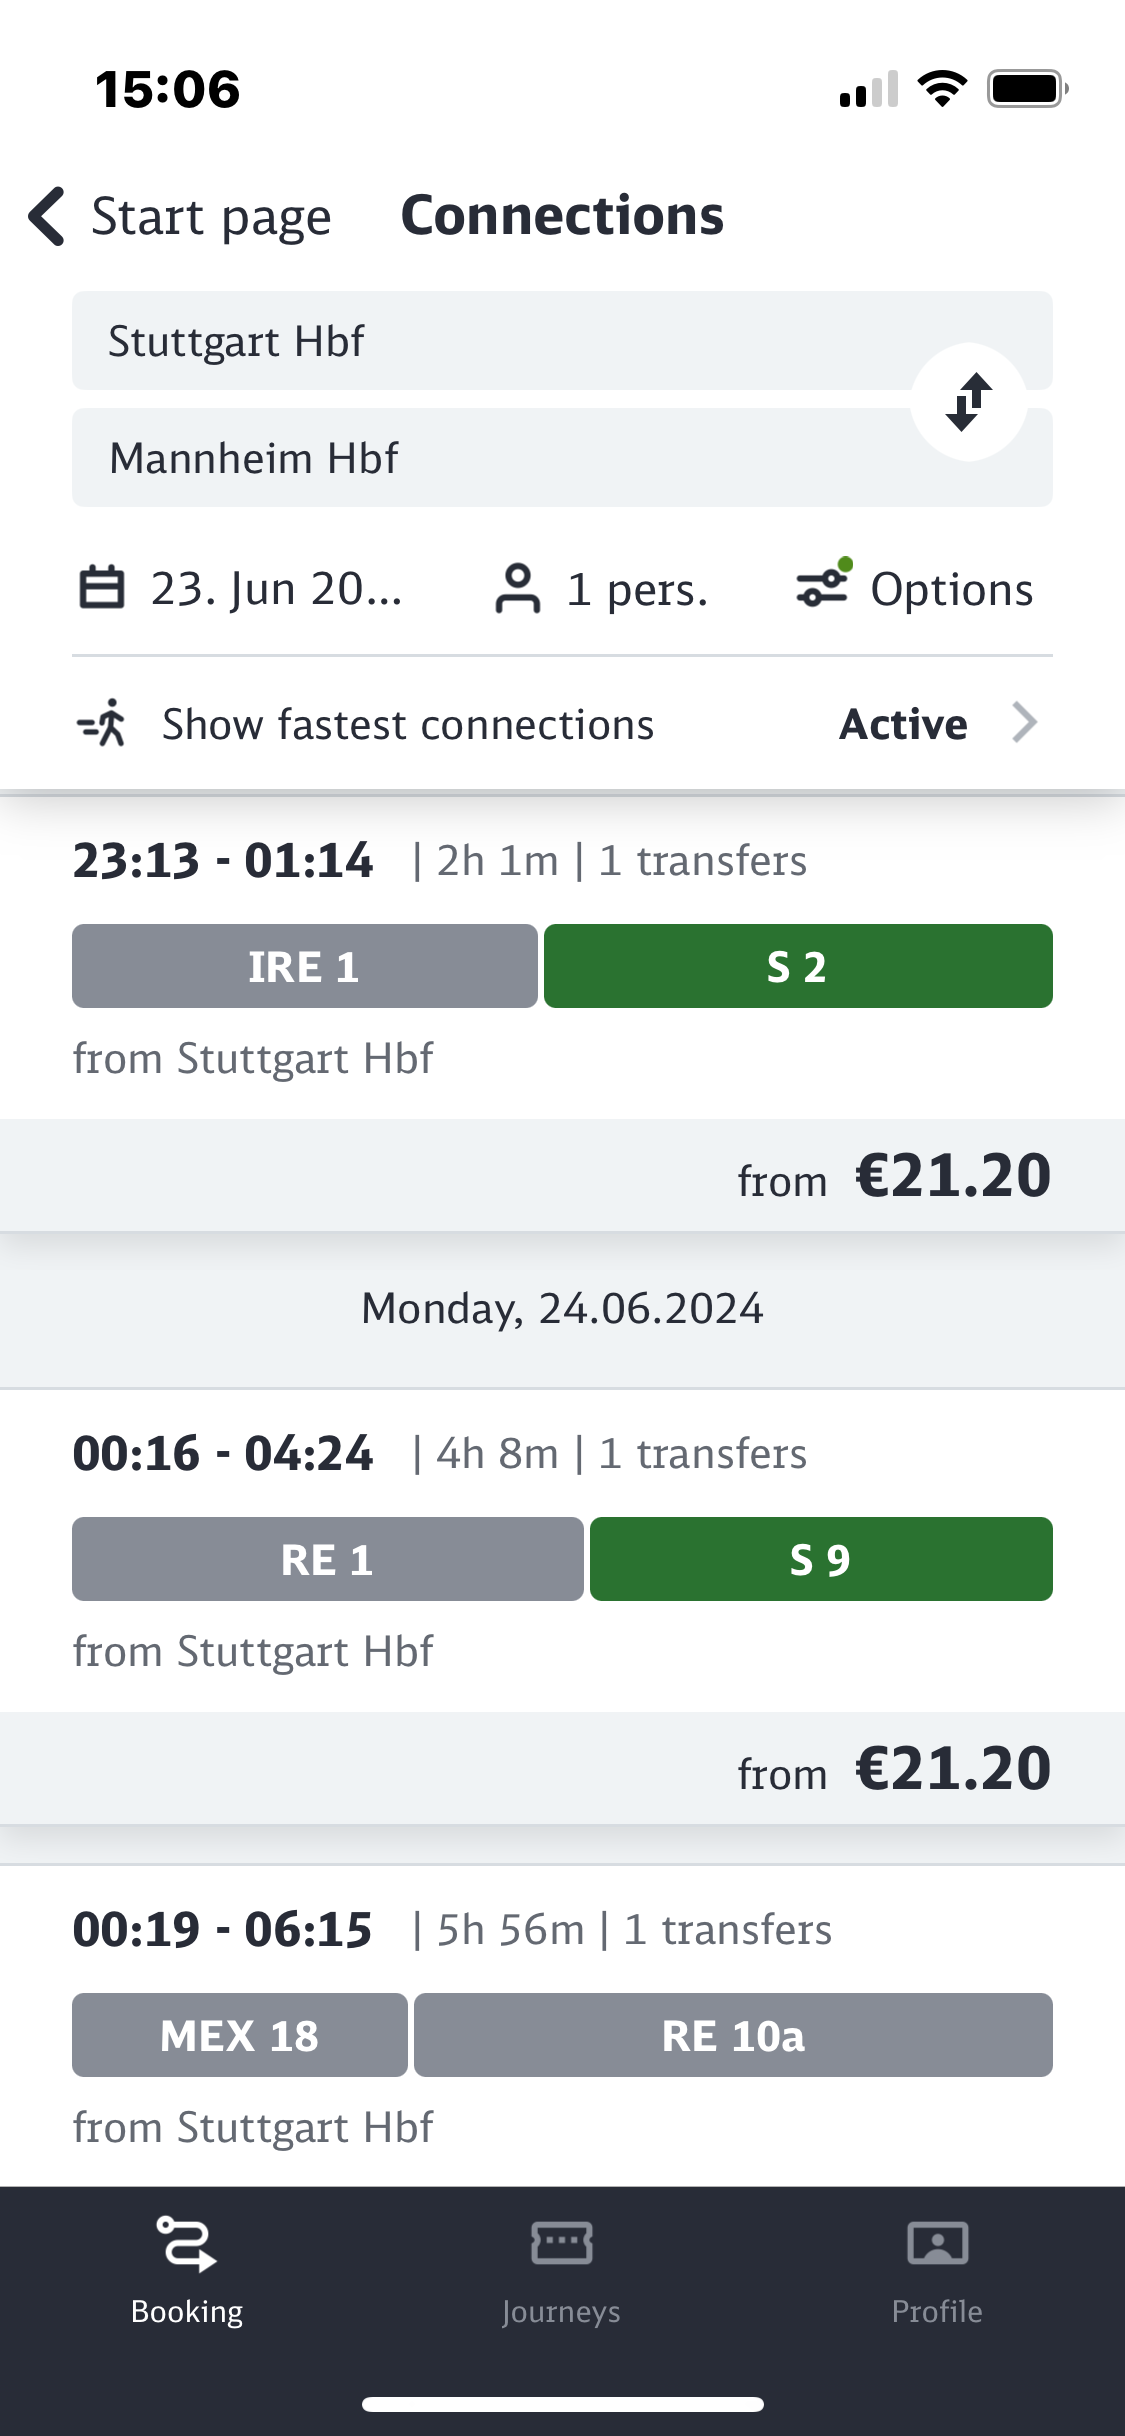Toggle Show fastest connections Active setting

903,724
